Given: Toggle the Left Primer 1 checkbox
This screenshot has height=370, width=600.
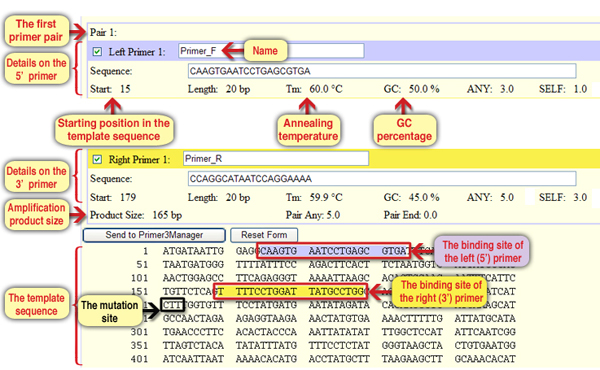Looking at the screenshot, I should [97, 52].
